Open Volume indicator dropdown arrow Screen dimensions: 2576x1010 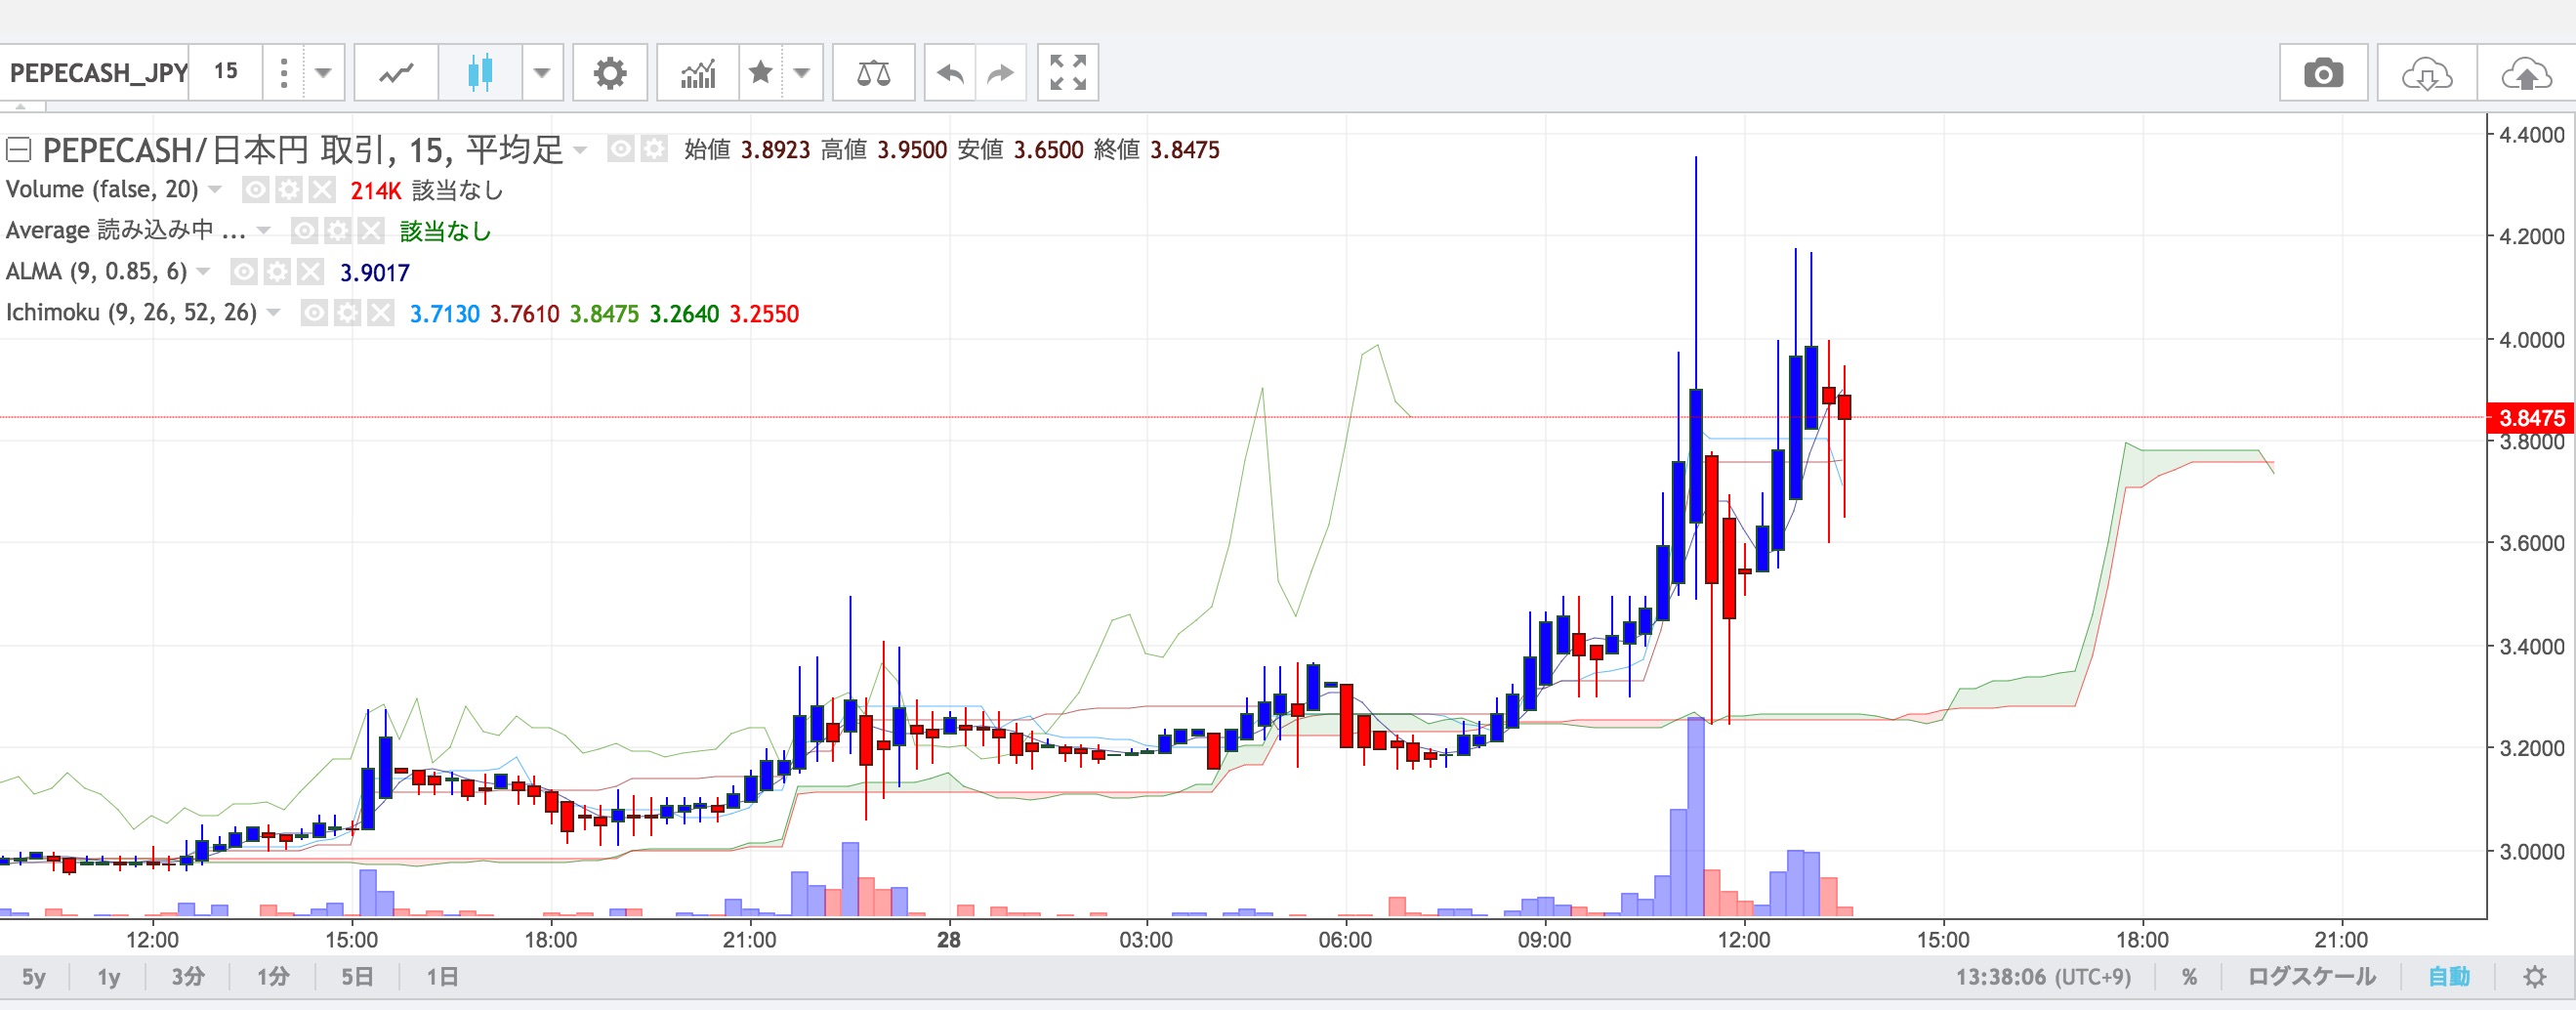[x=215, y=190]
